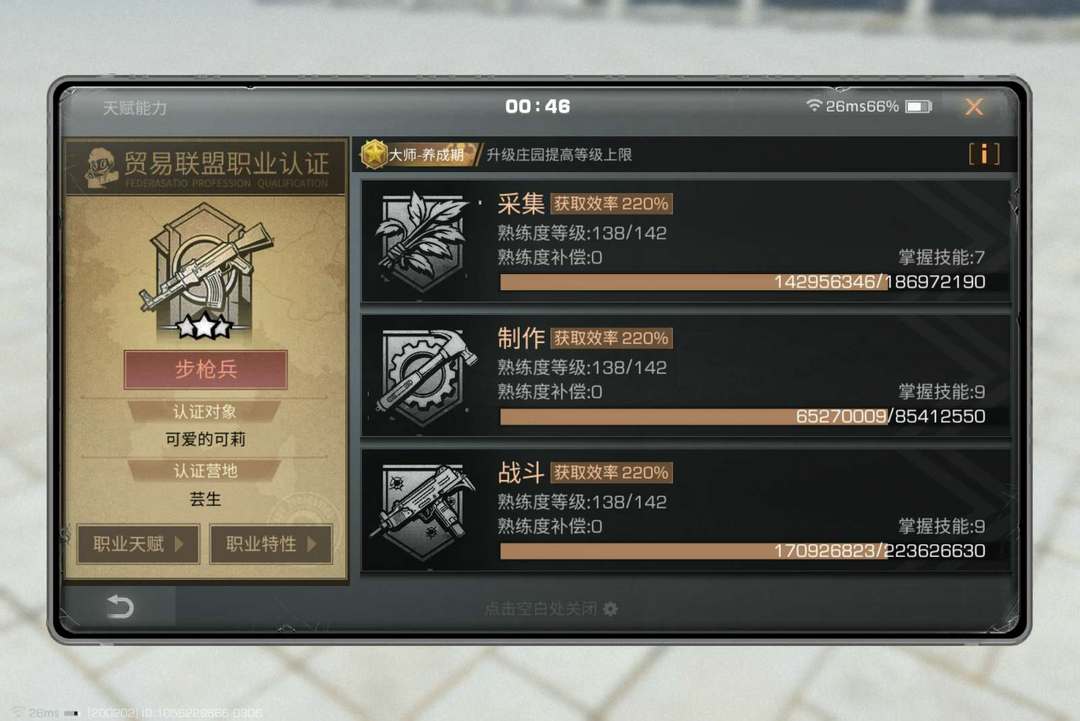The height and width of the screenshot is (721, 1080).
Task: Open the info [i] icon
Action: (x=984, y=154)
